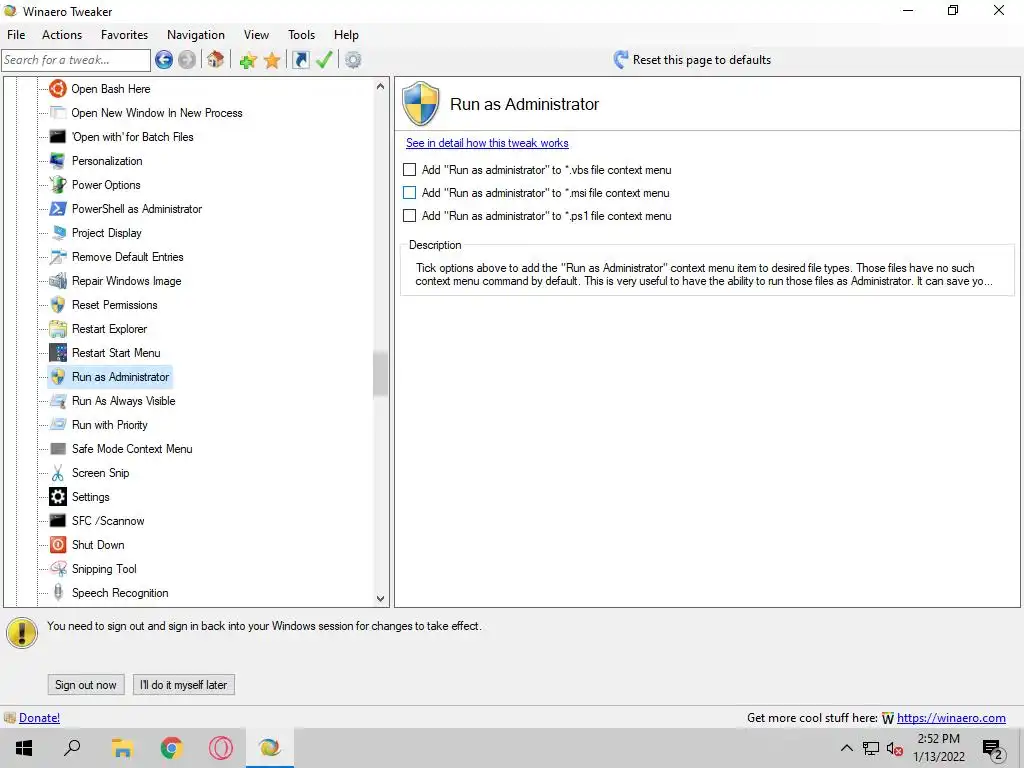Viewport: 1024px width, 768px height.
Task: Open the File menu
Action: tap(16, 35)
